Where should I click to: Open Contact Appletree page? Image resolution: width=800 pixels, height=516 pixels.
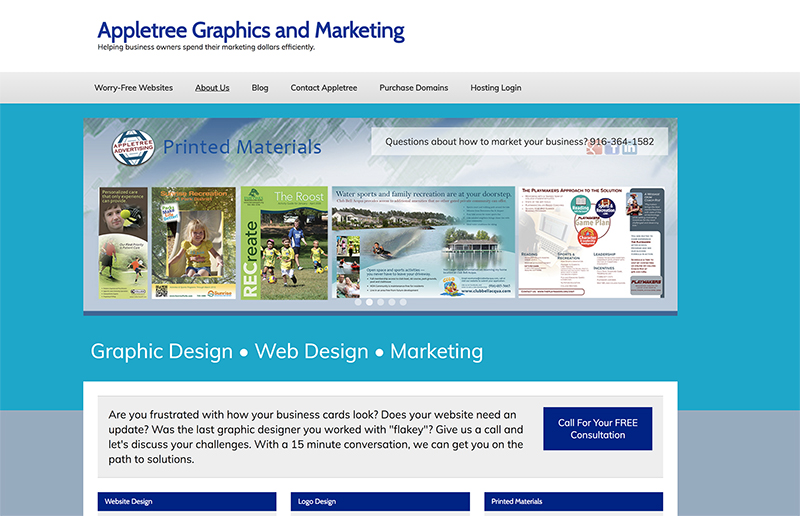(x=324, y=88)
